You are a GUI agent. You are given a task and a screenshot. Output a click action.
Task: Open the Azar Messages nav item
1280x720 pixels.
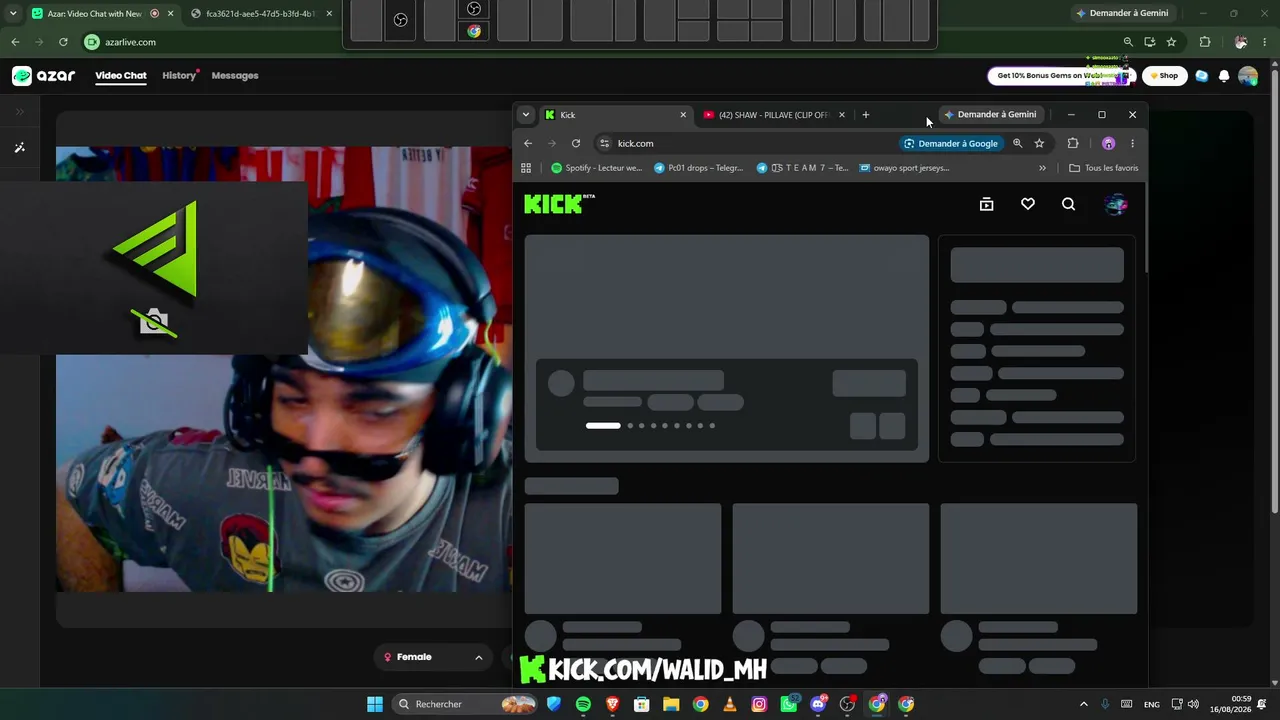pos(235,76)
